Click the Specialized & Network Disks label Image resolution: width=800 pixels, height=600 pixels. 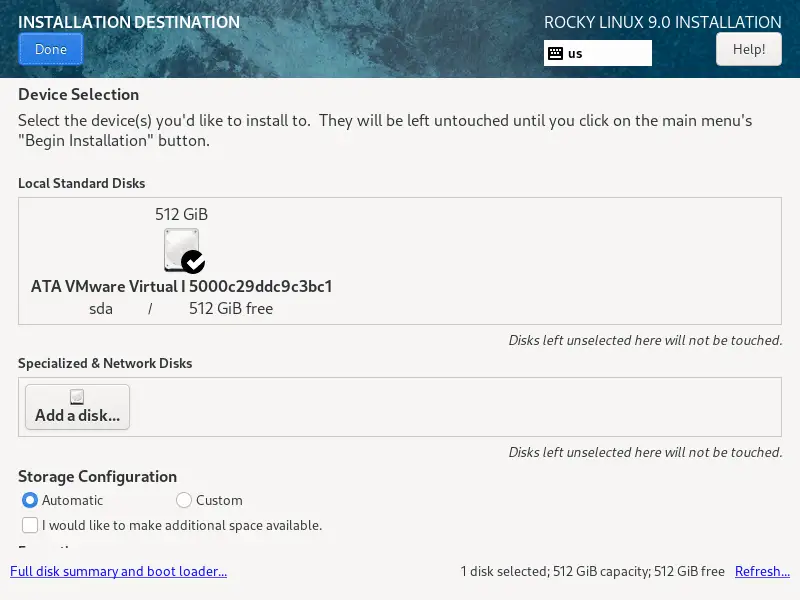point(105,363)
